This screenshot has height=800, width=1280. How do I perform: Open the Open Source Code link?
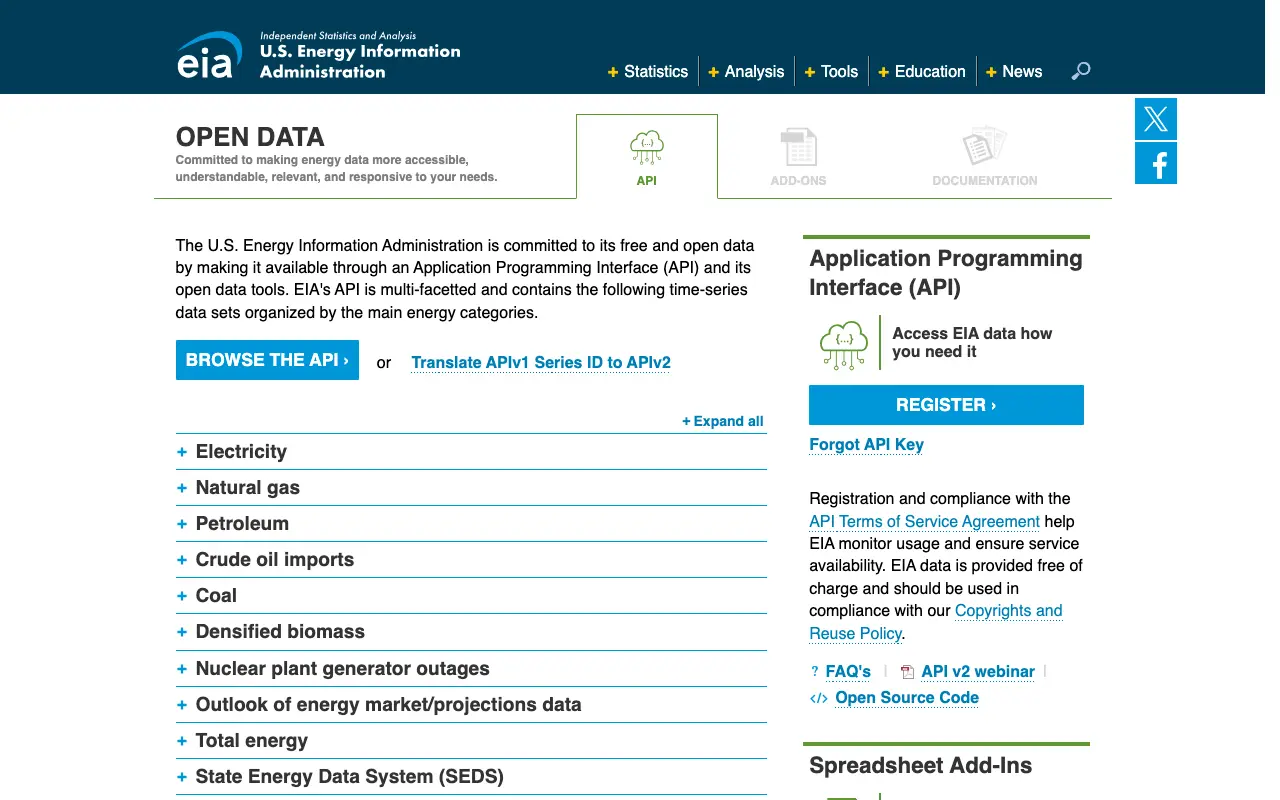pyautogui.click(x=907, y=698)
